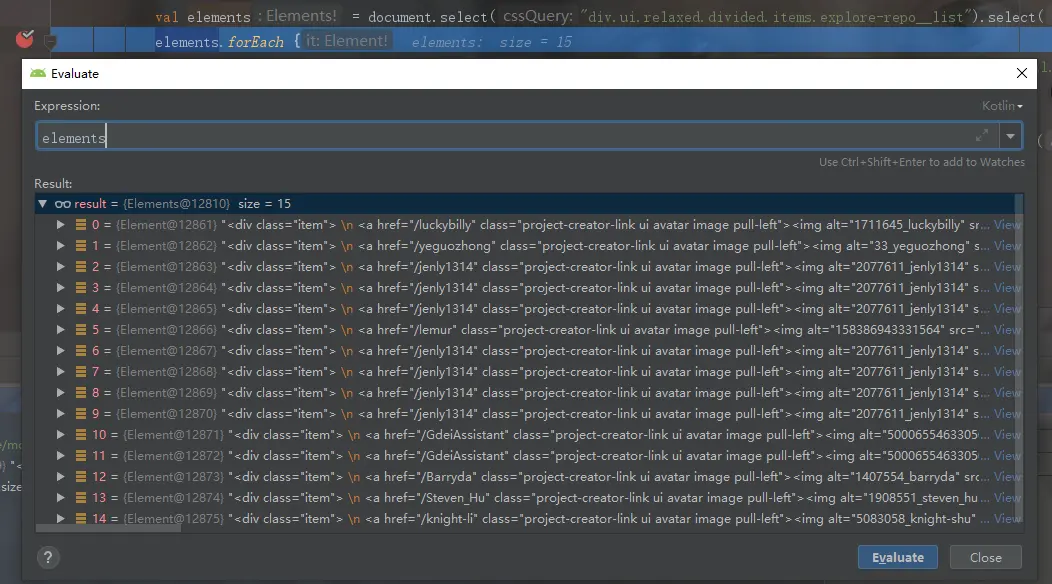Click the Android icon in dialog title

[x=38, y=73]
